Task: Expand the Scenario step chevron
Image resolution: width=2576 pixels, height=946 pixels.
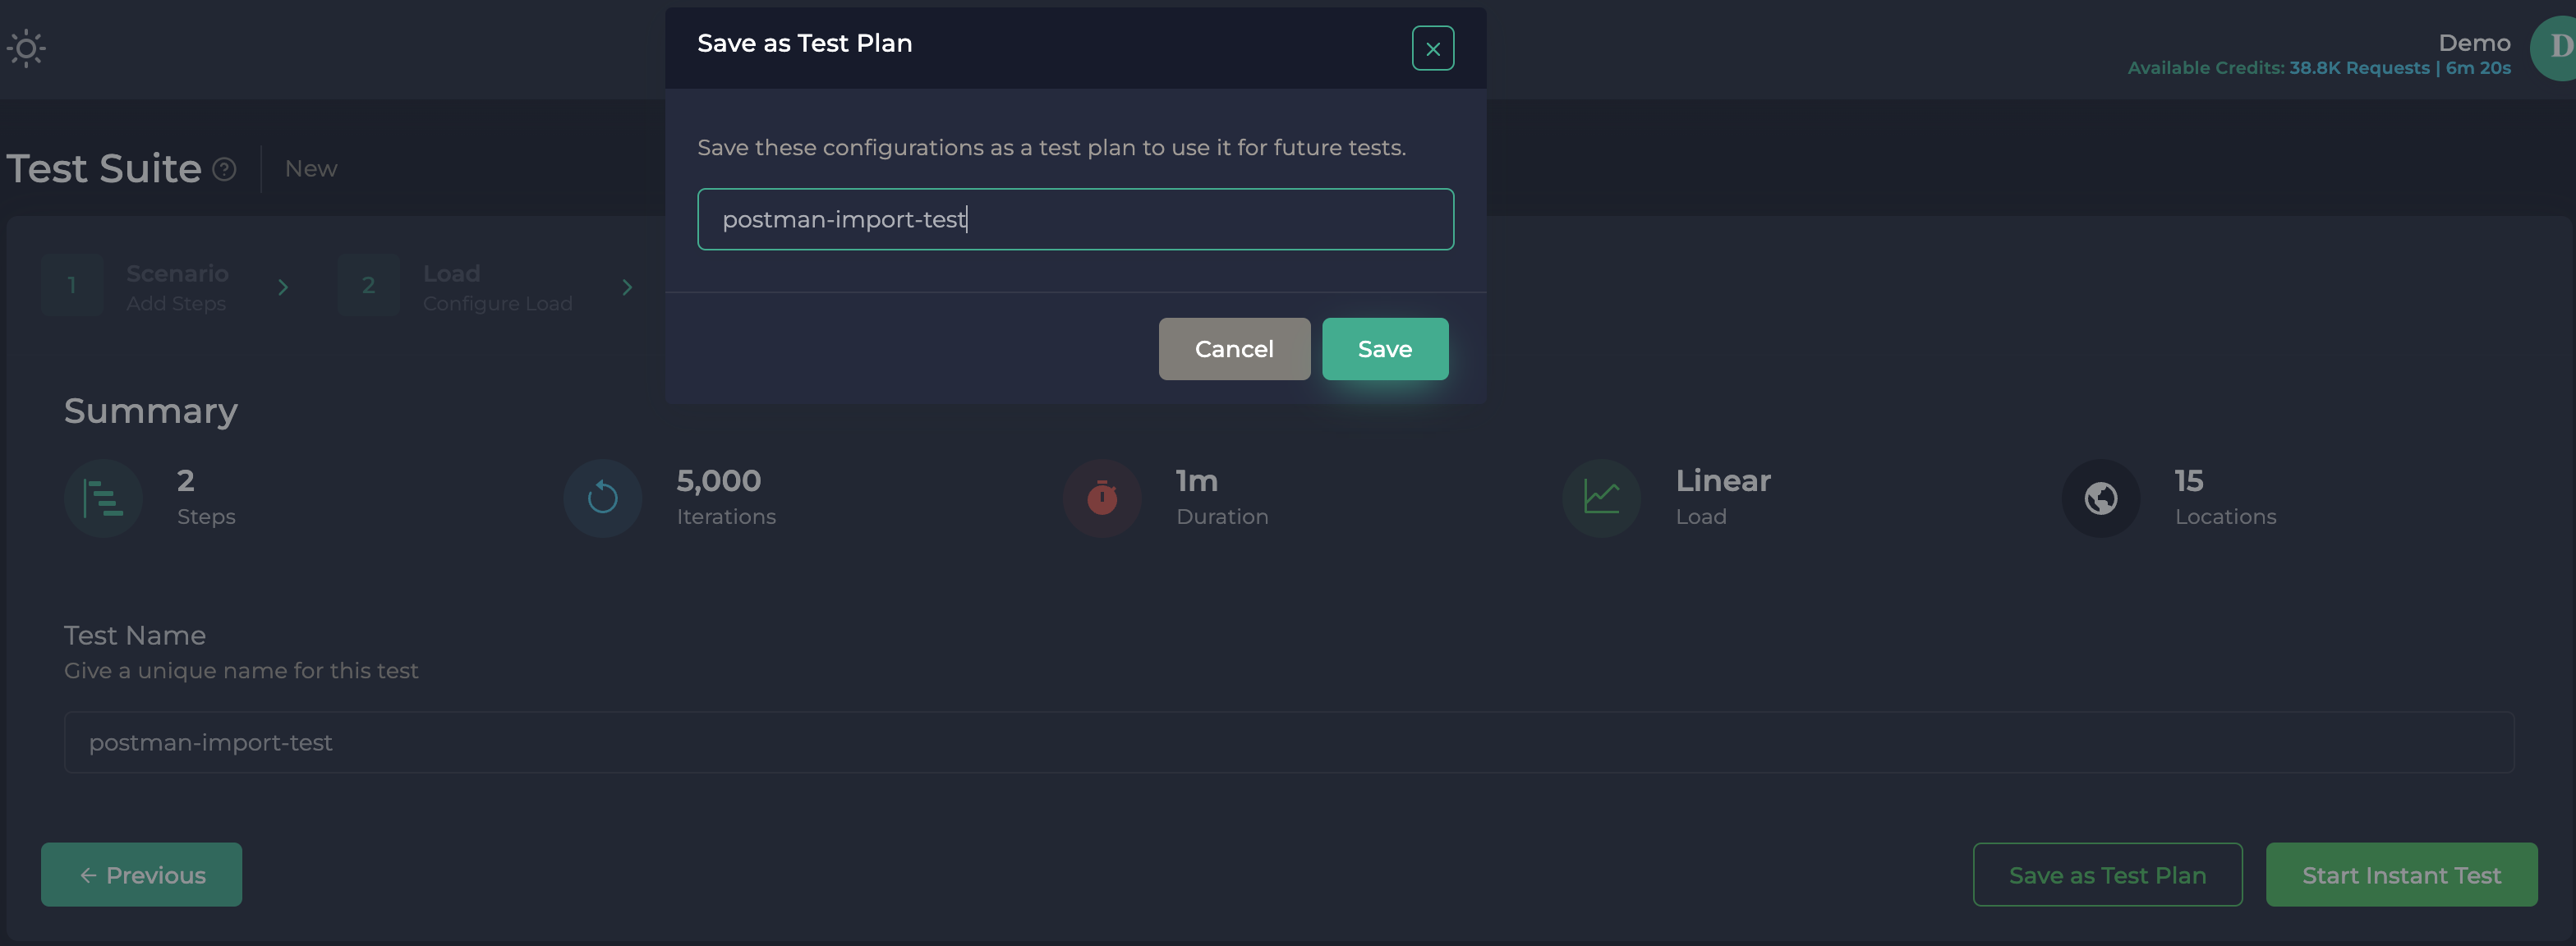Action: [284, 287]
